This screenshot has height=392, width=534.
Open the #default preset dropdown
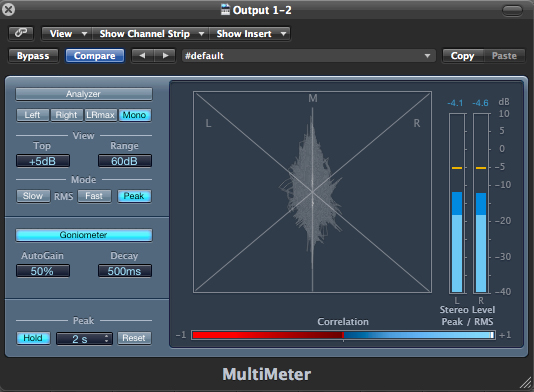(308, 56)
